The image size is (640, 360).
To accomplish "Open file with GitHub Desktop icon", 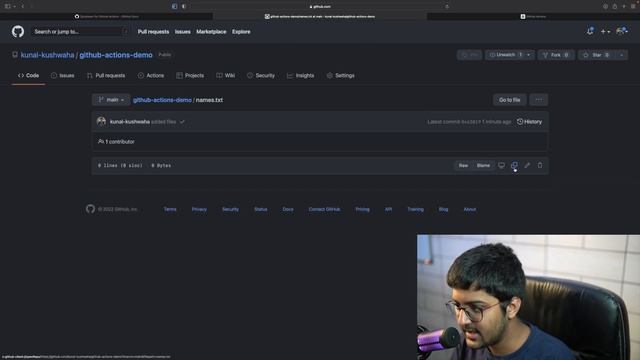I will pos(501,165).
